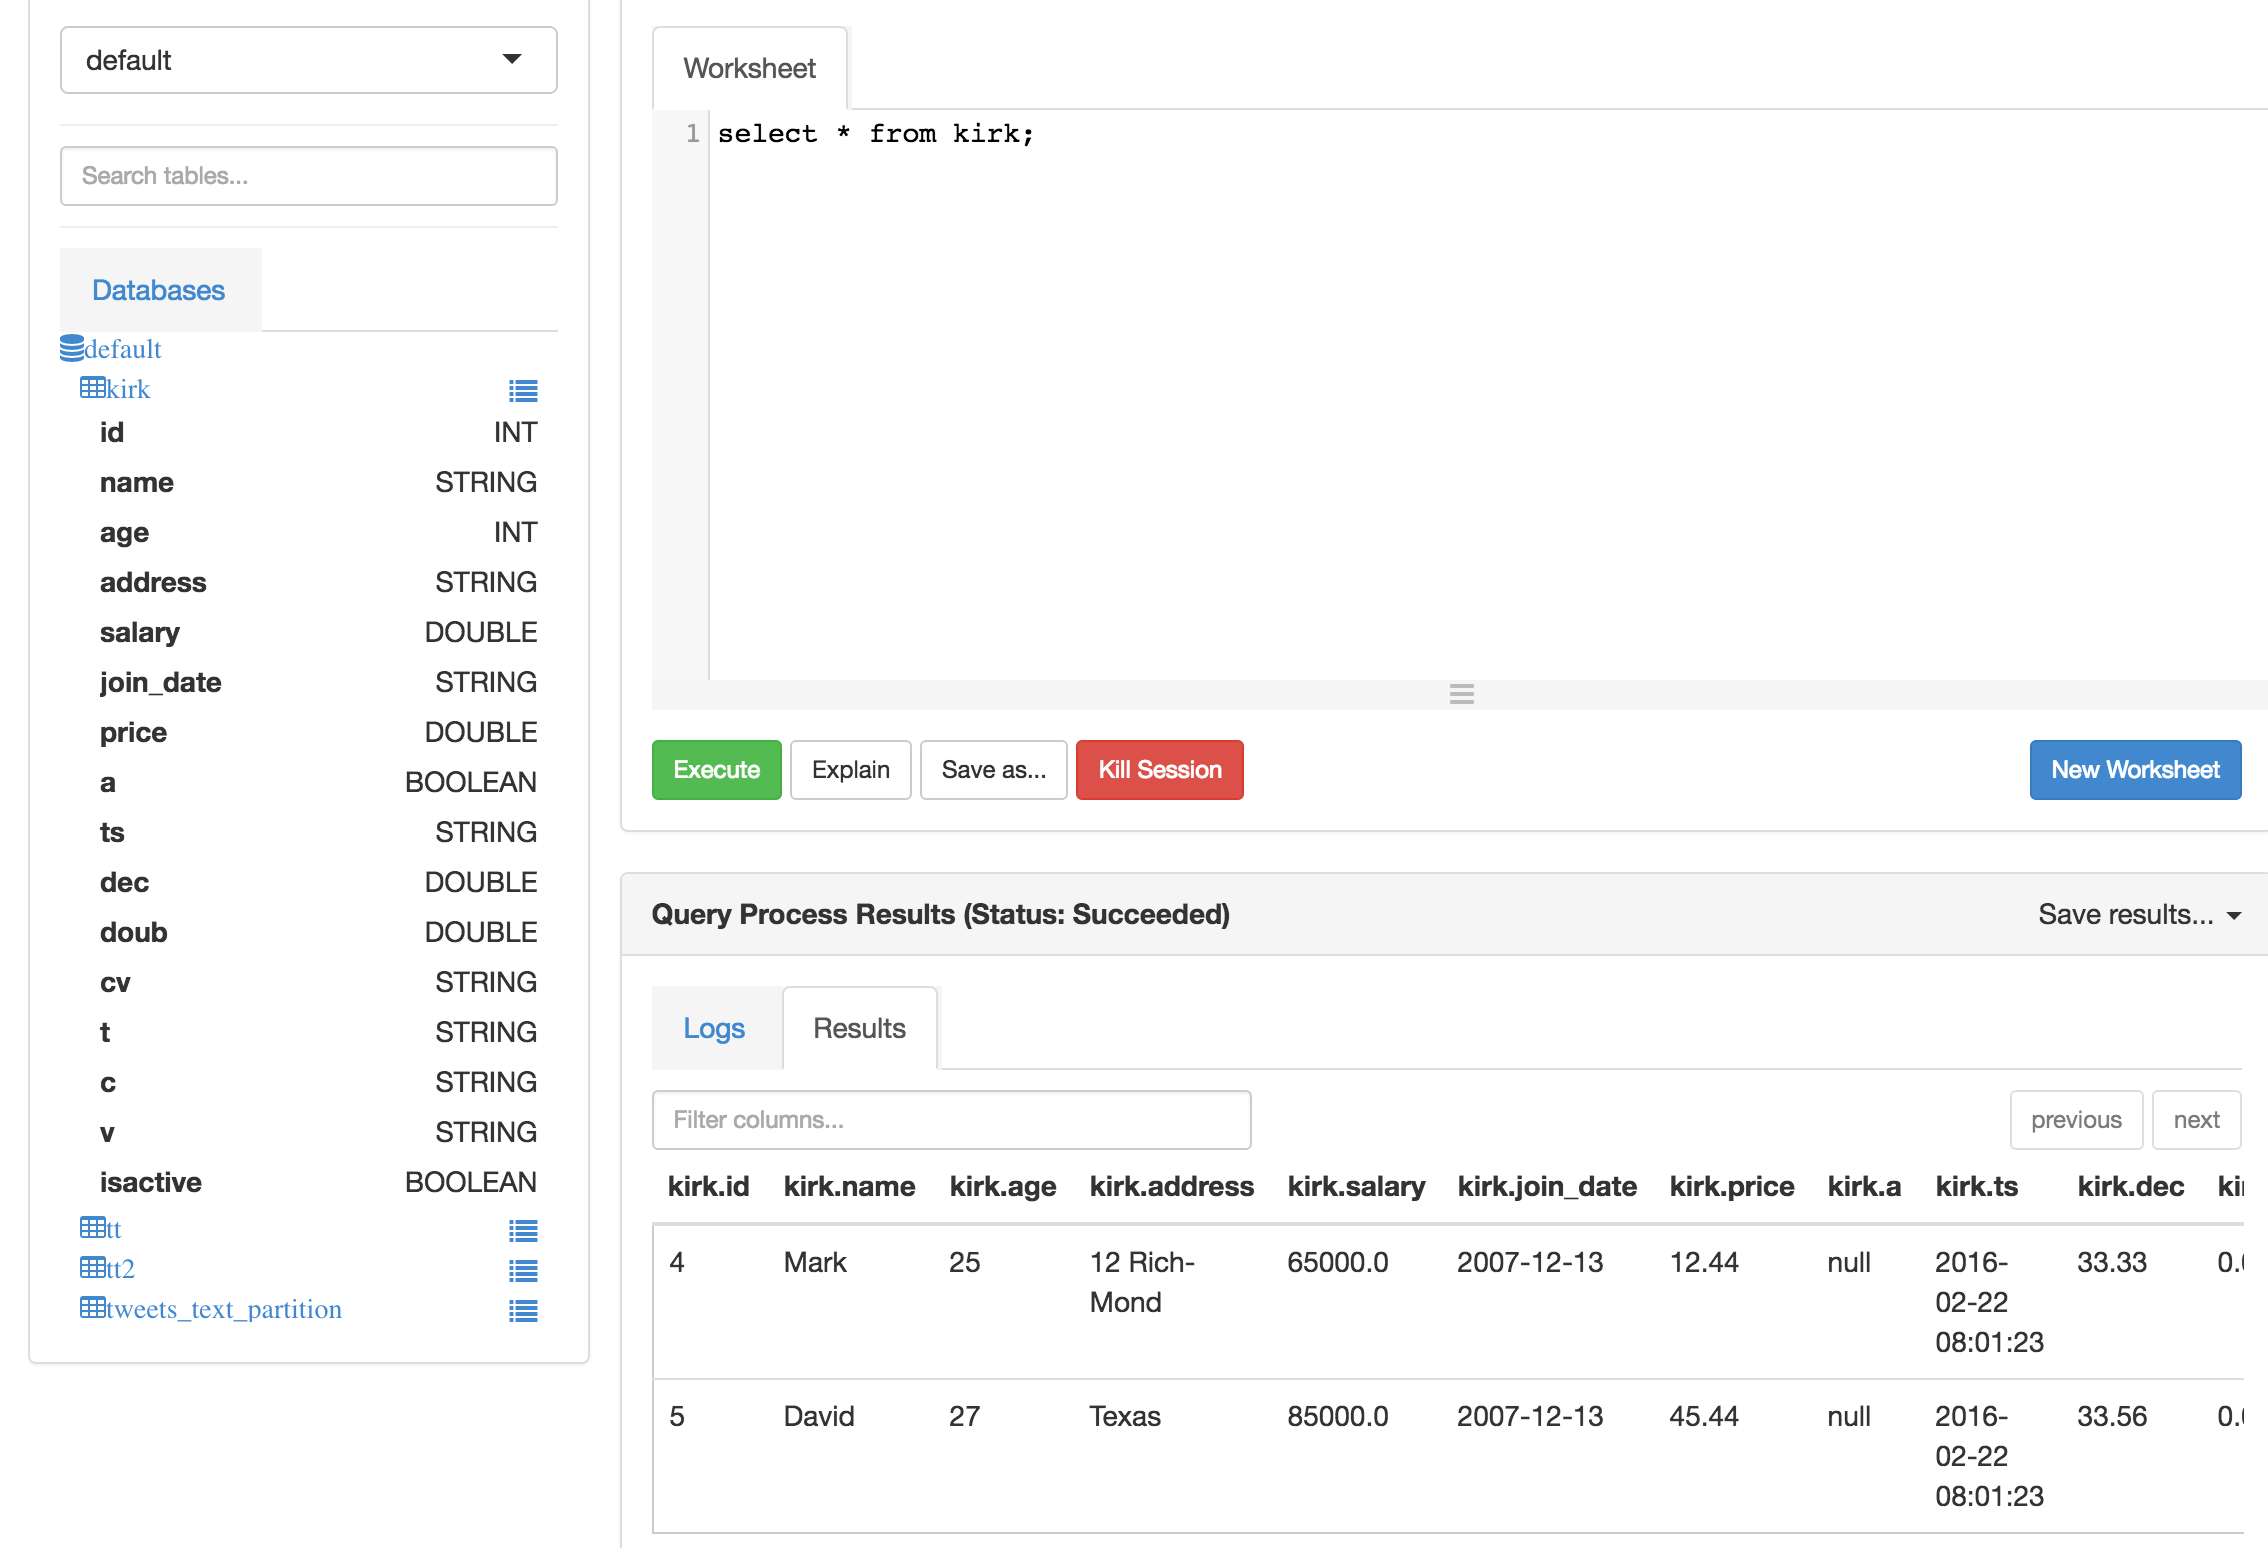Click the Kill Session button

(x=1159, y=769)
